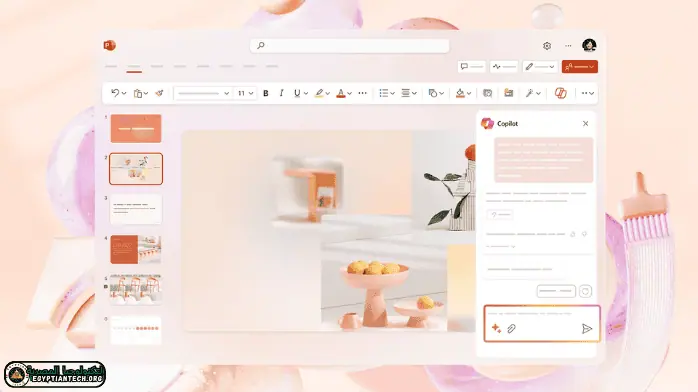Click the small question-mark chip in Copilot
This screenshot has height=392, width=698.
click(x=500, y=215)
